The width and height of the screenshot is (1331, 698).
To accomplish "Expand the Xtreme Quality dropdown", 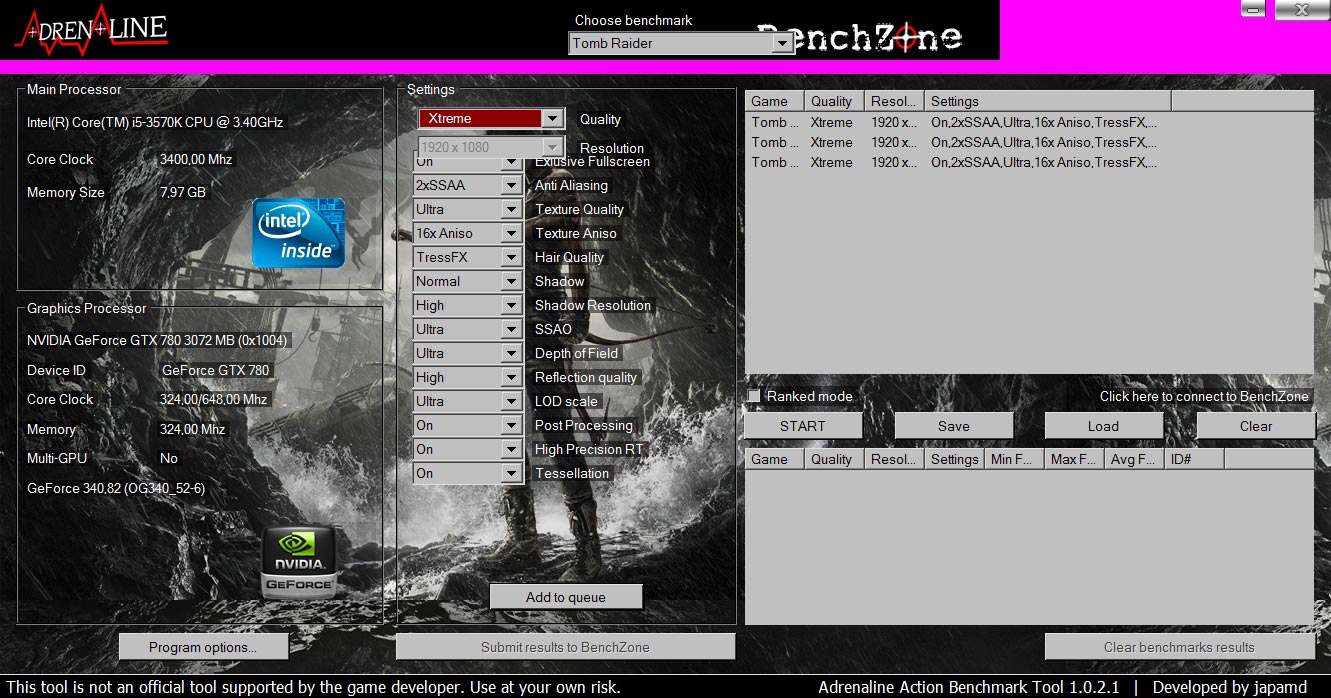I will tap(552, 119).
